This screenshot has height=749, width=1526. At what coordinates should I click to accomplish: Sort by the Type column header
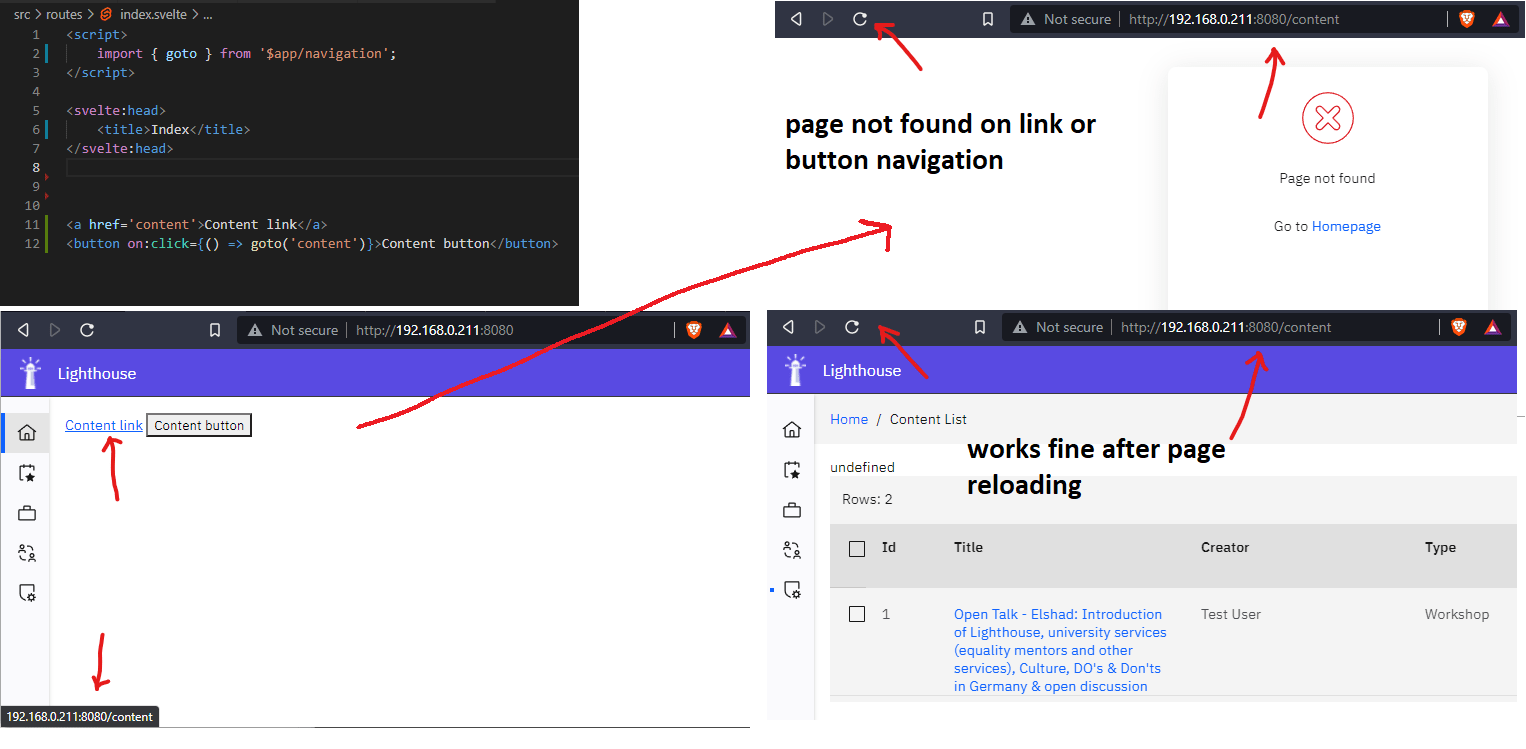[1440, 547]
